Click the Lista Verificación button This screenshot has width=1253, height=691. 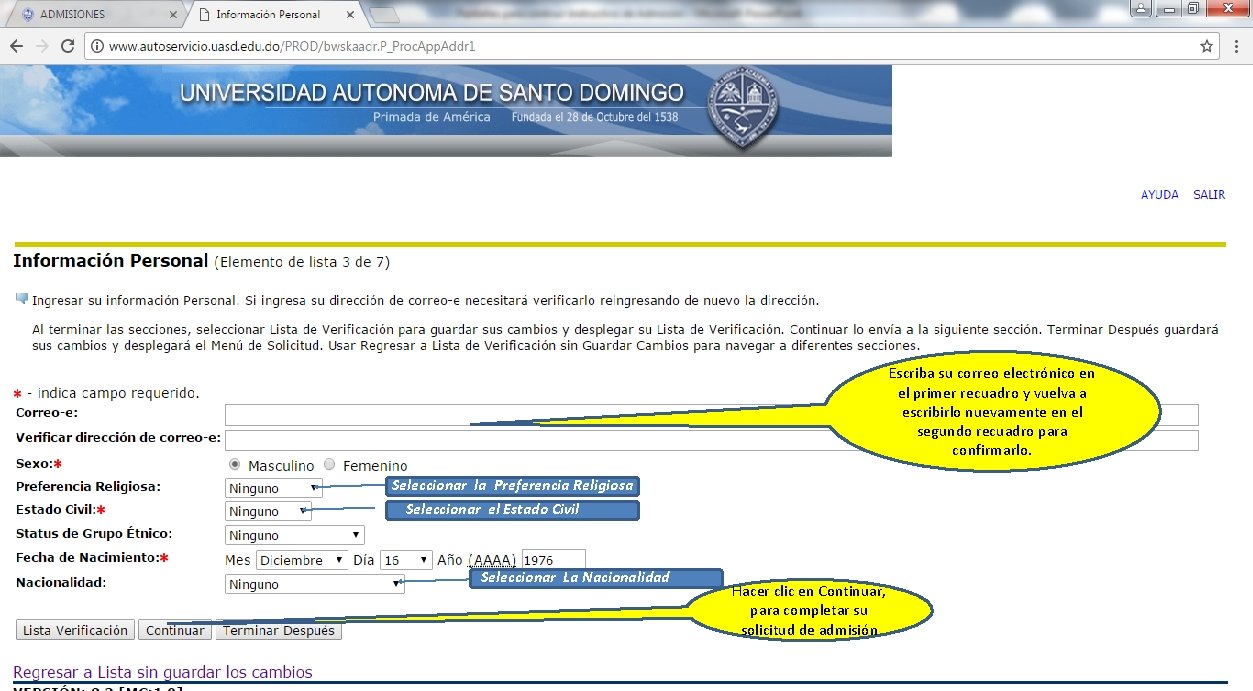coord(76,630)
